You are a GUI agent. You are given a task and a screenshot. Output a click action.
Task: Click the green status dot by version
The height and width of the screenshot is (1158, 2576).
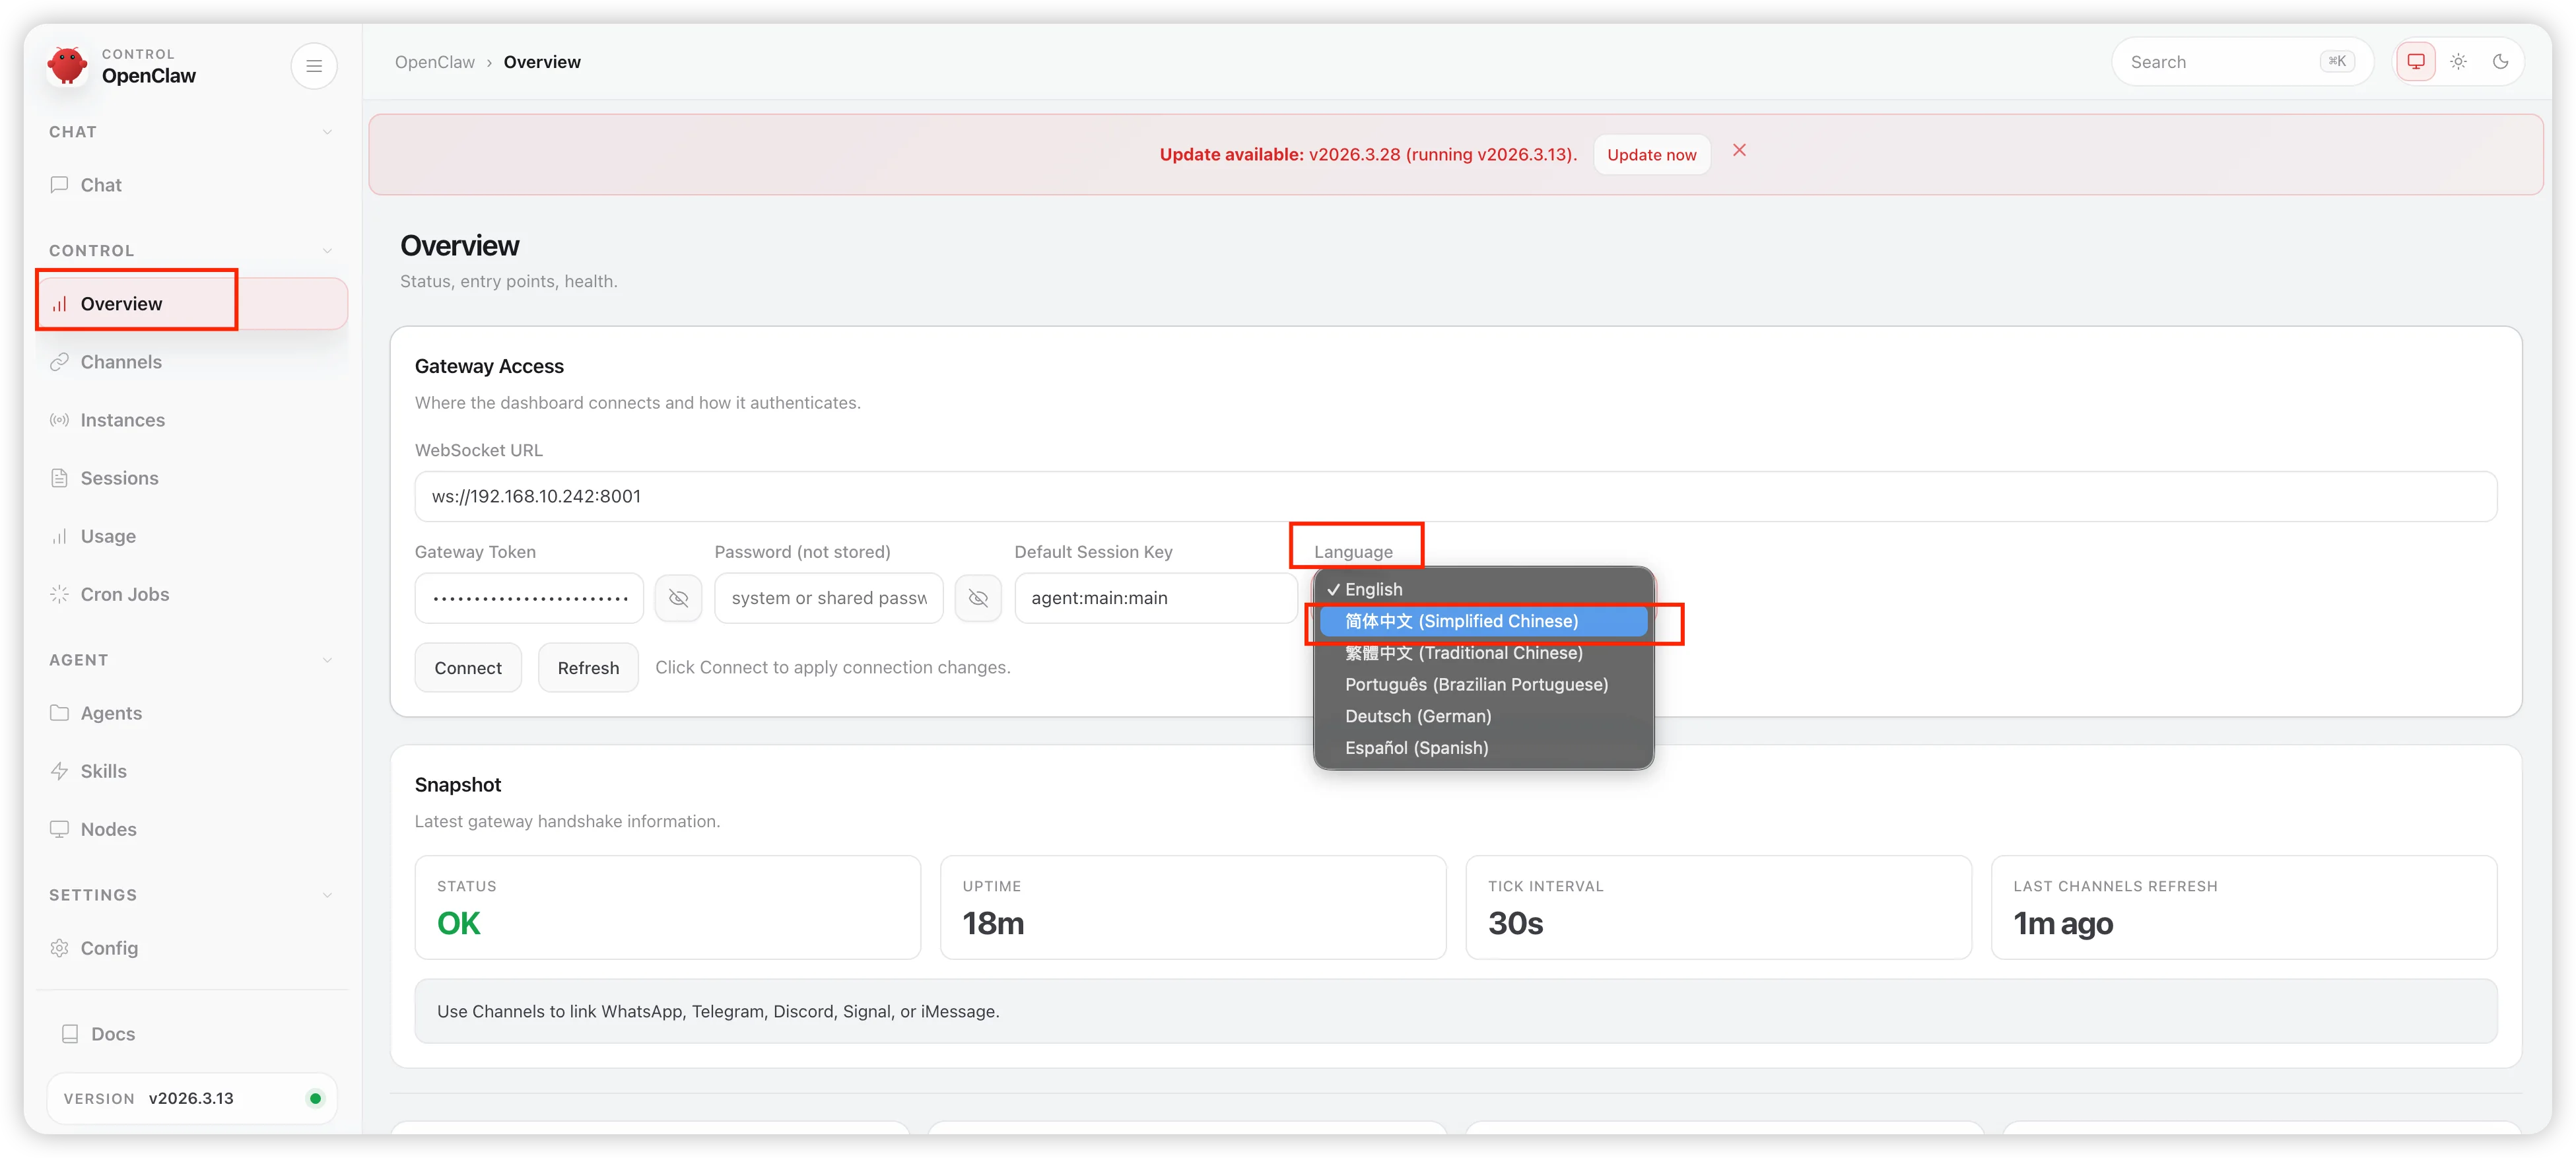pyautogui.click(x=316, y=1099)
